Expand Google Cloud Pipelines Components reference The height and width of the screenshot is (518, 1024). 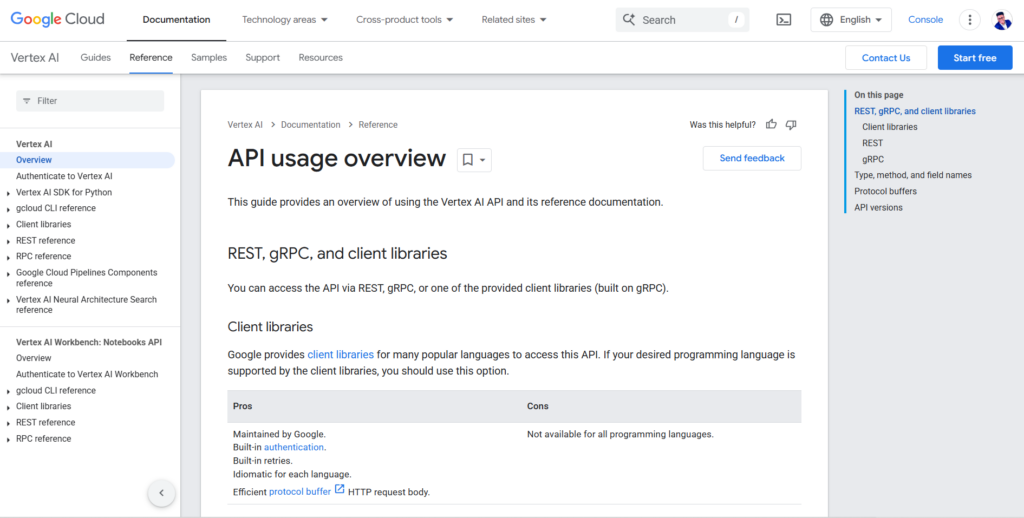click(x=8, y=274)
